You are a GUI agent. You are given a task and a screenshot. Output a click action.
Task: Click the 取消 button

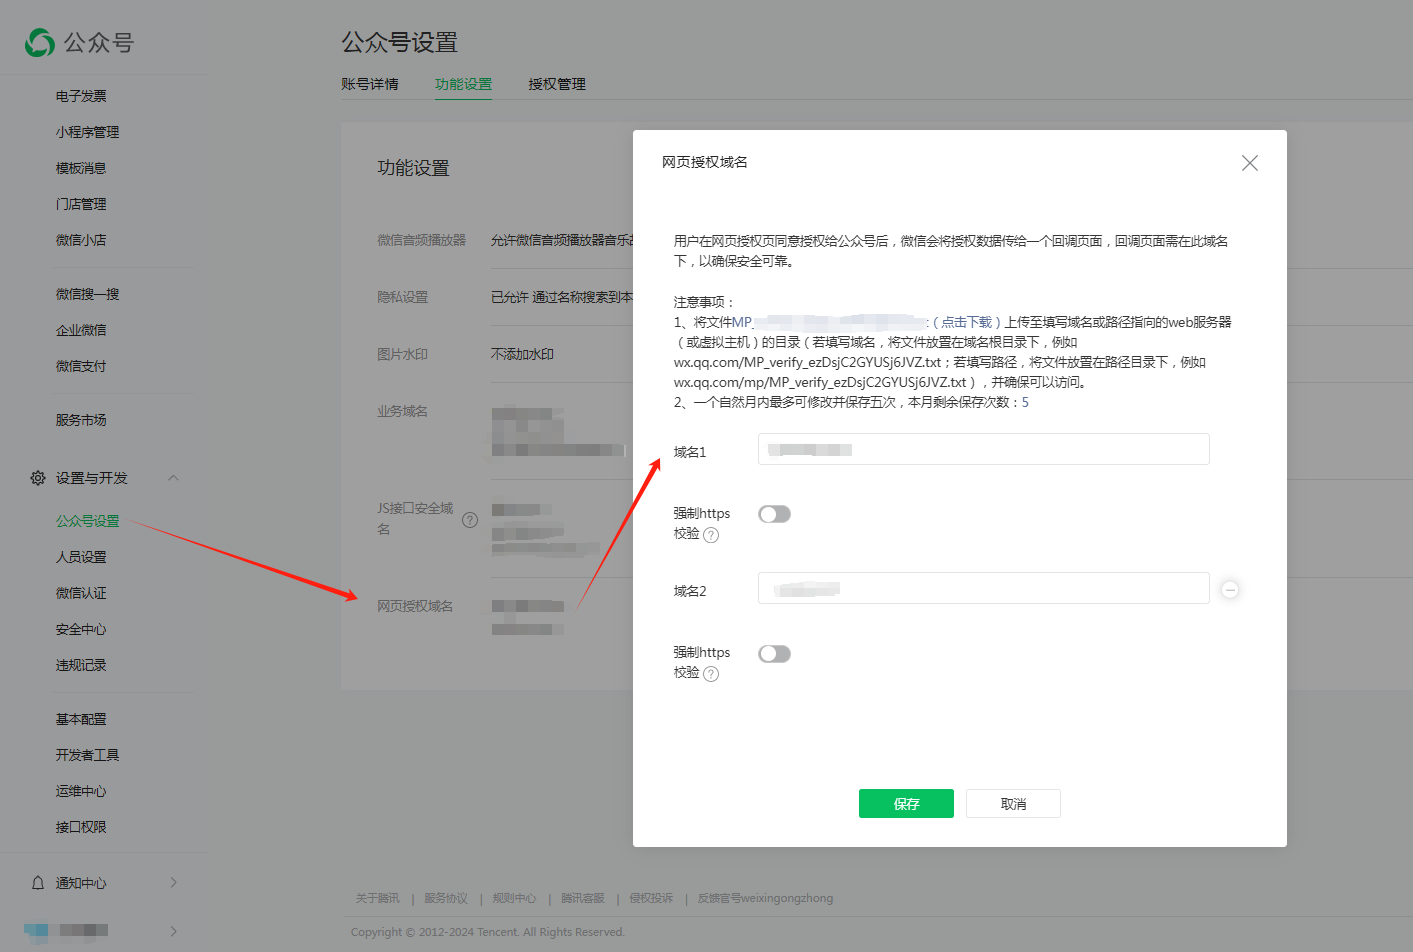pyautogui.click(x=1013, y=804)
